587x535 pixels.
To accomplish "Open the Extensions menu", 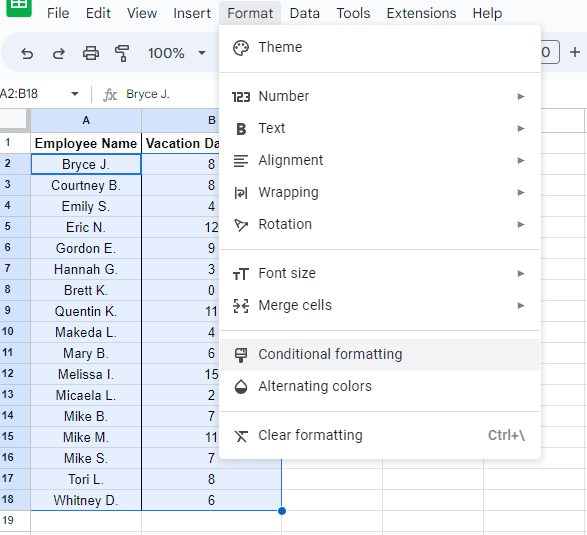I will [421, 13].
